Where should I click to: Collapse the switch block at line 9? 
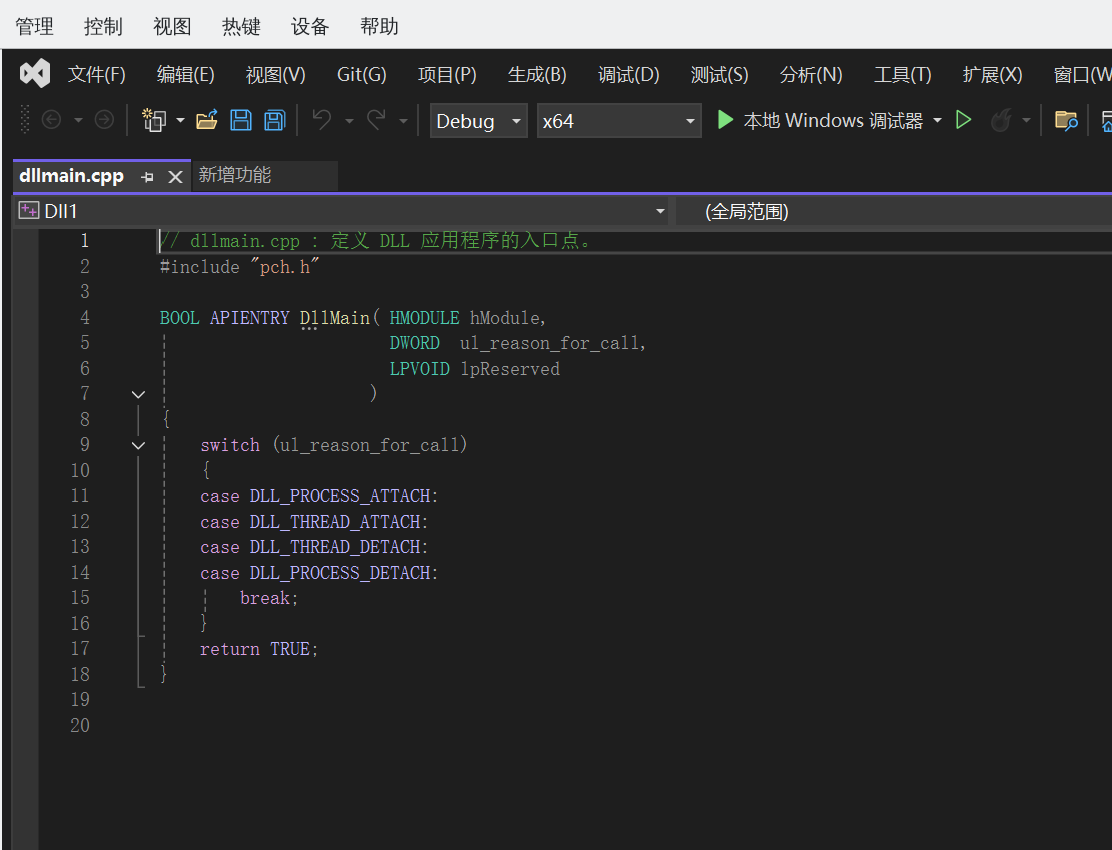tap(138, 445)
